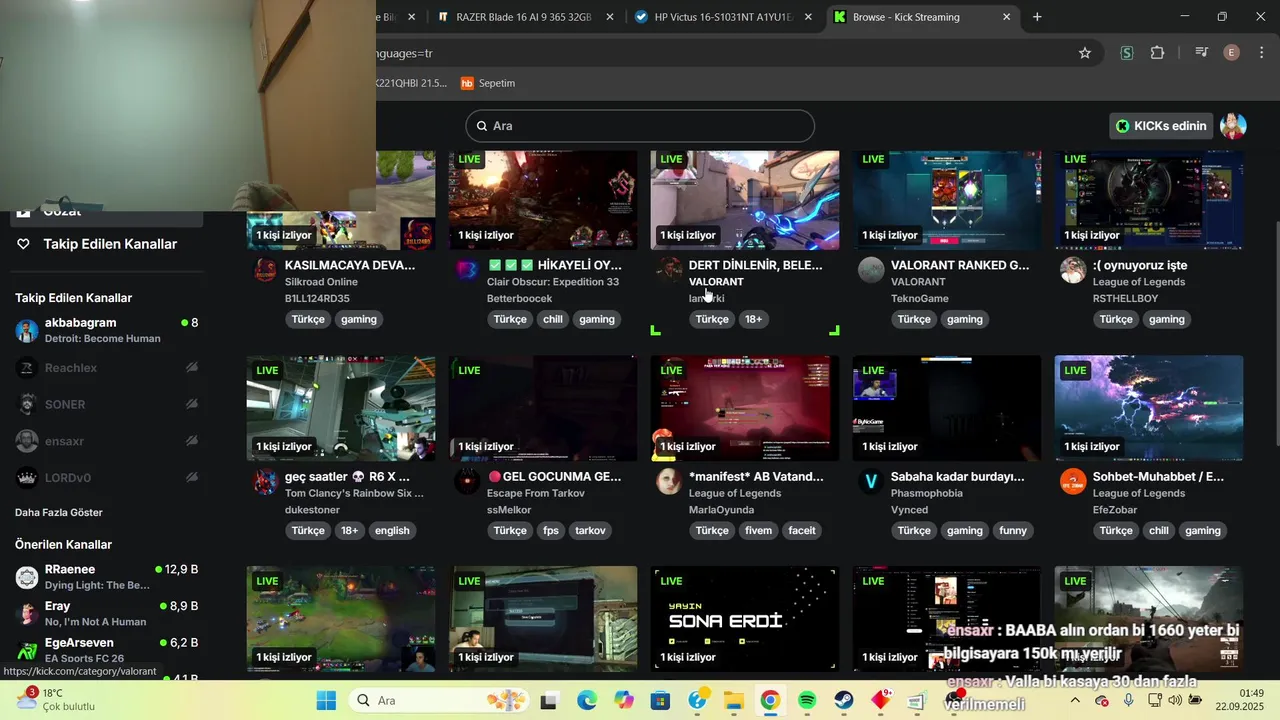
Task: Click the tarkov tag under ssMelkor
Action: point(590,530)
